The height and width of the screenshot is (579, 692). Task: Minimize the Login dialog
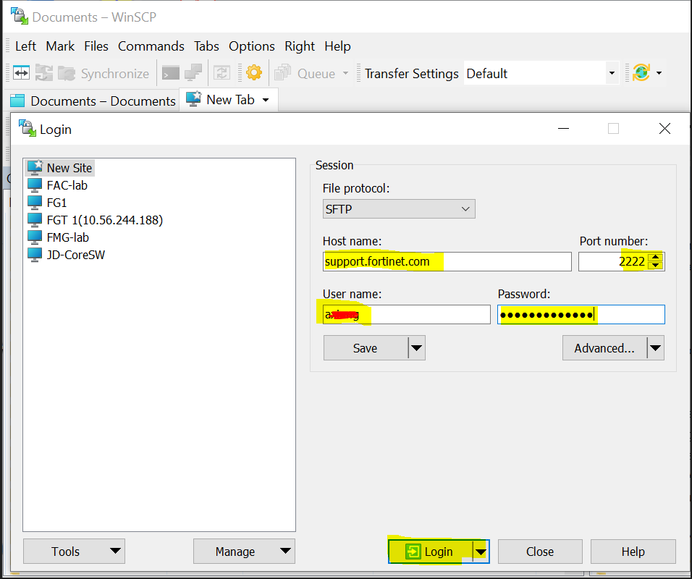pyautogui.click(x=564, y=128)
